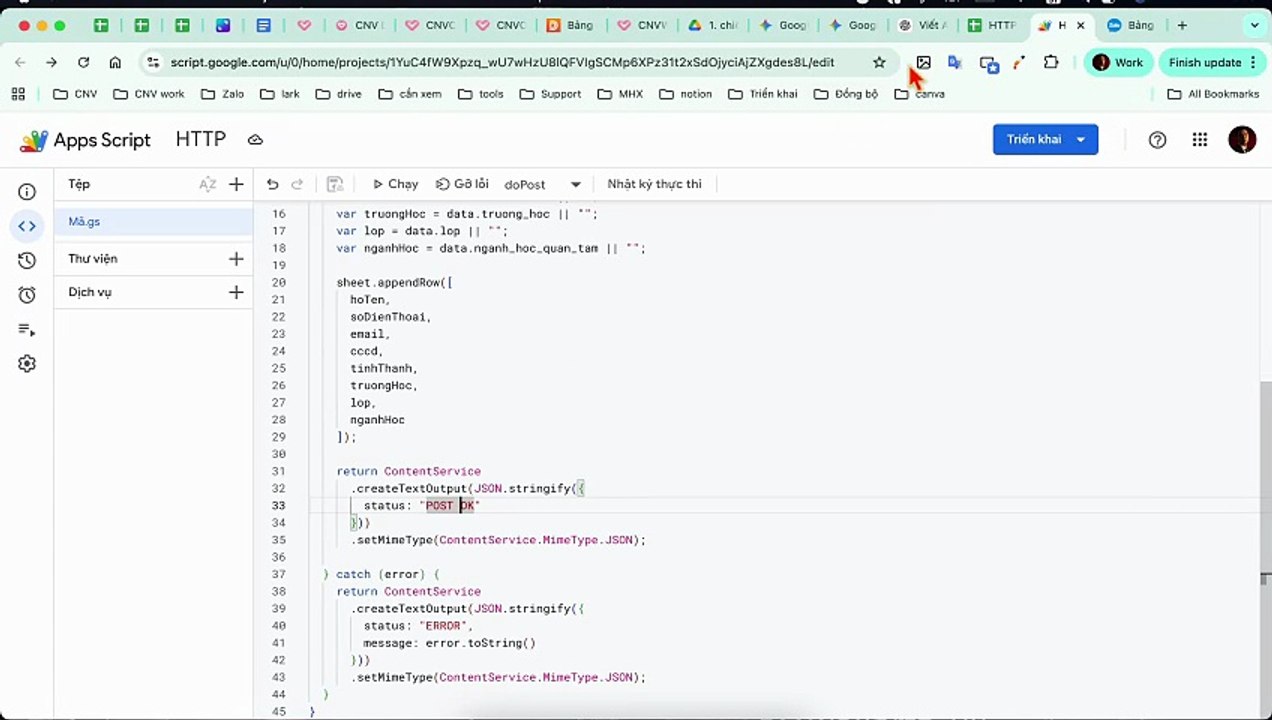Open the Editor code icon in sidebar
This screenshot has width=1272, height=720.
tap(27, 226)
